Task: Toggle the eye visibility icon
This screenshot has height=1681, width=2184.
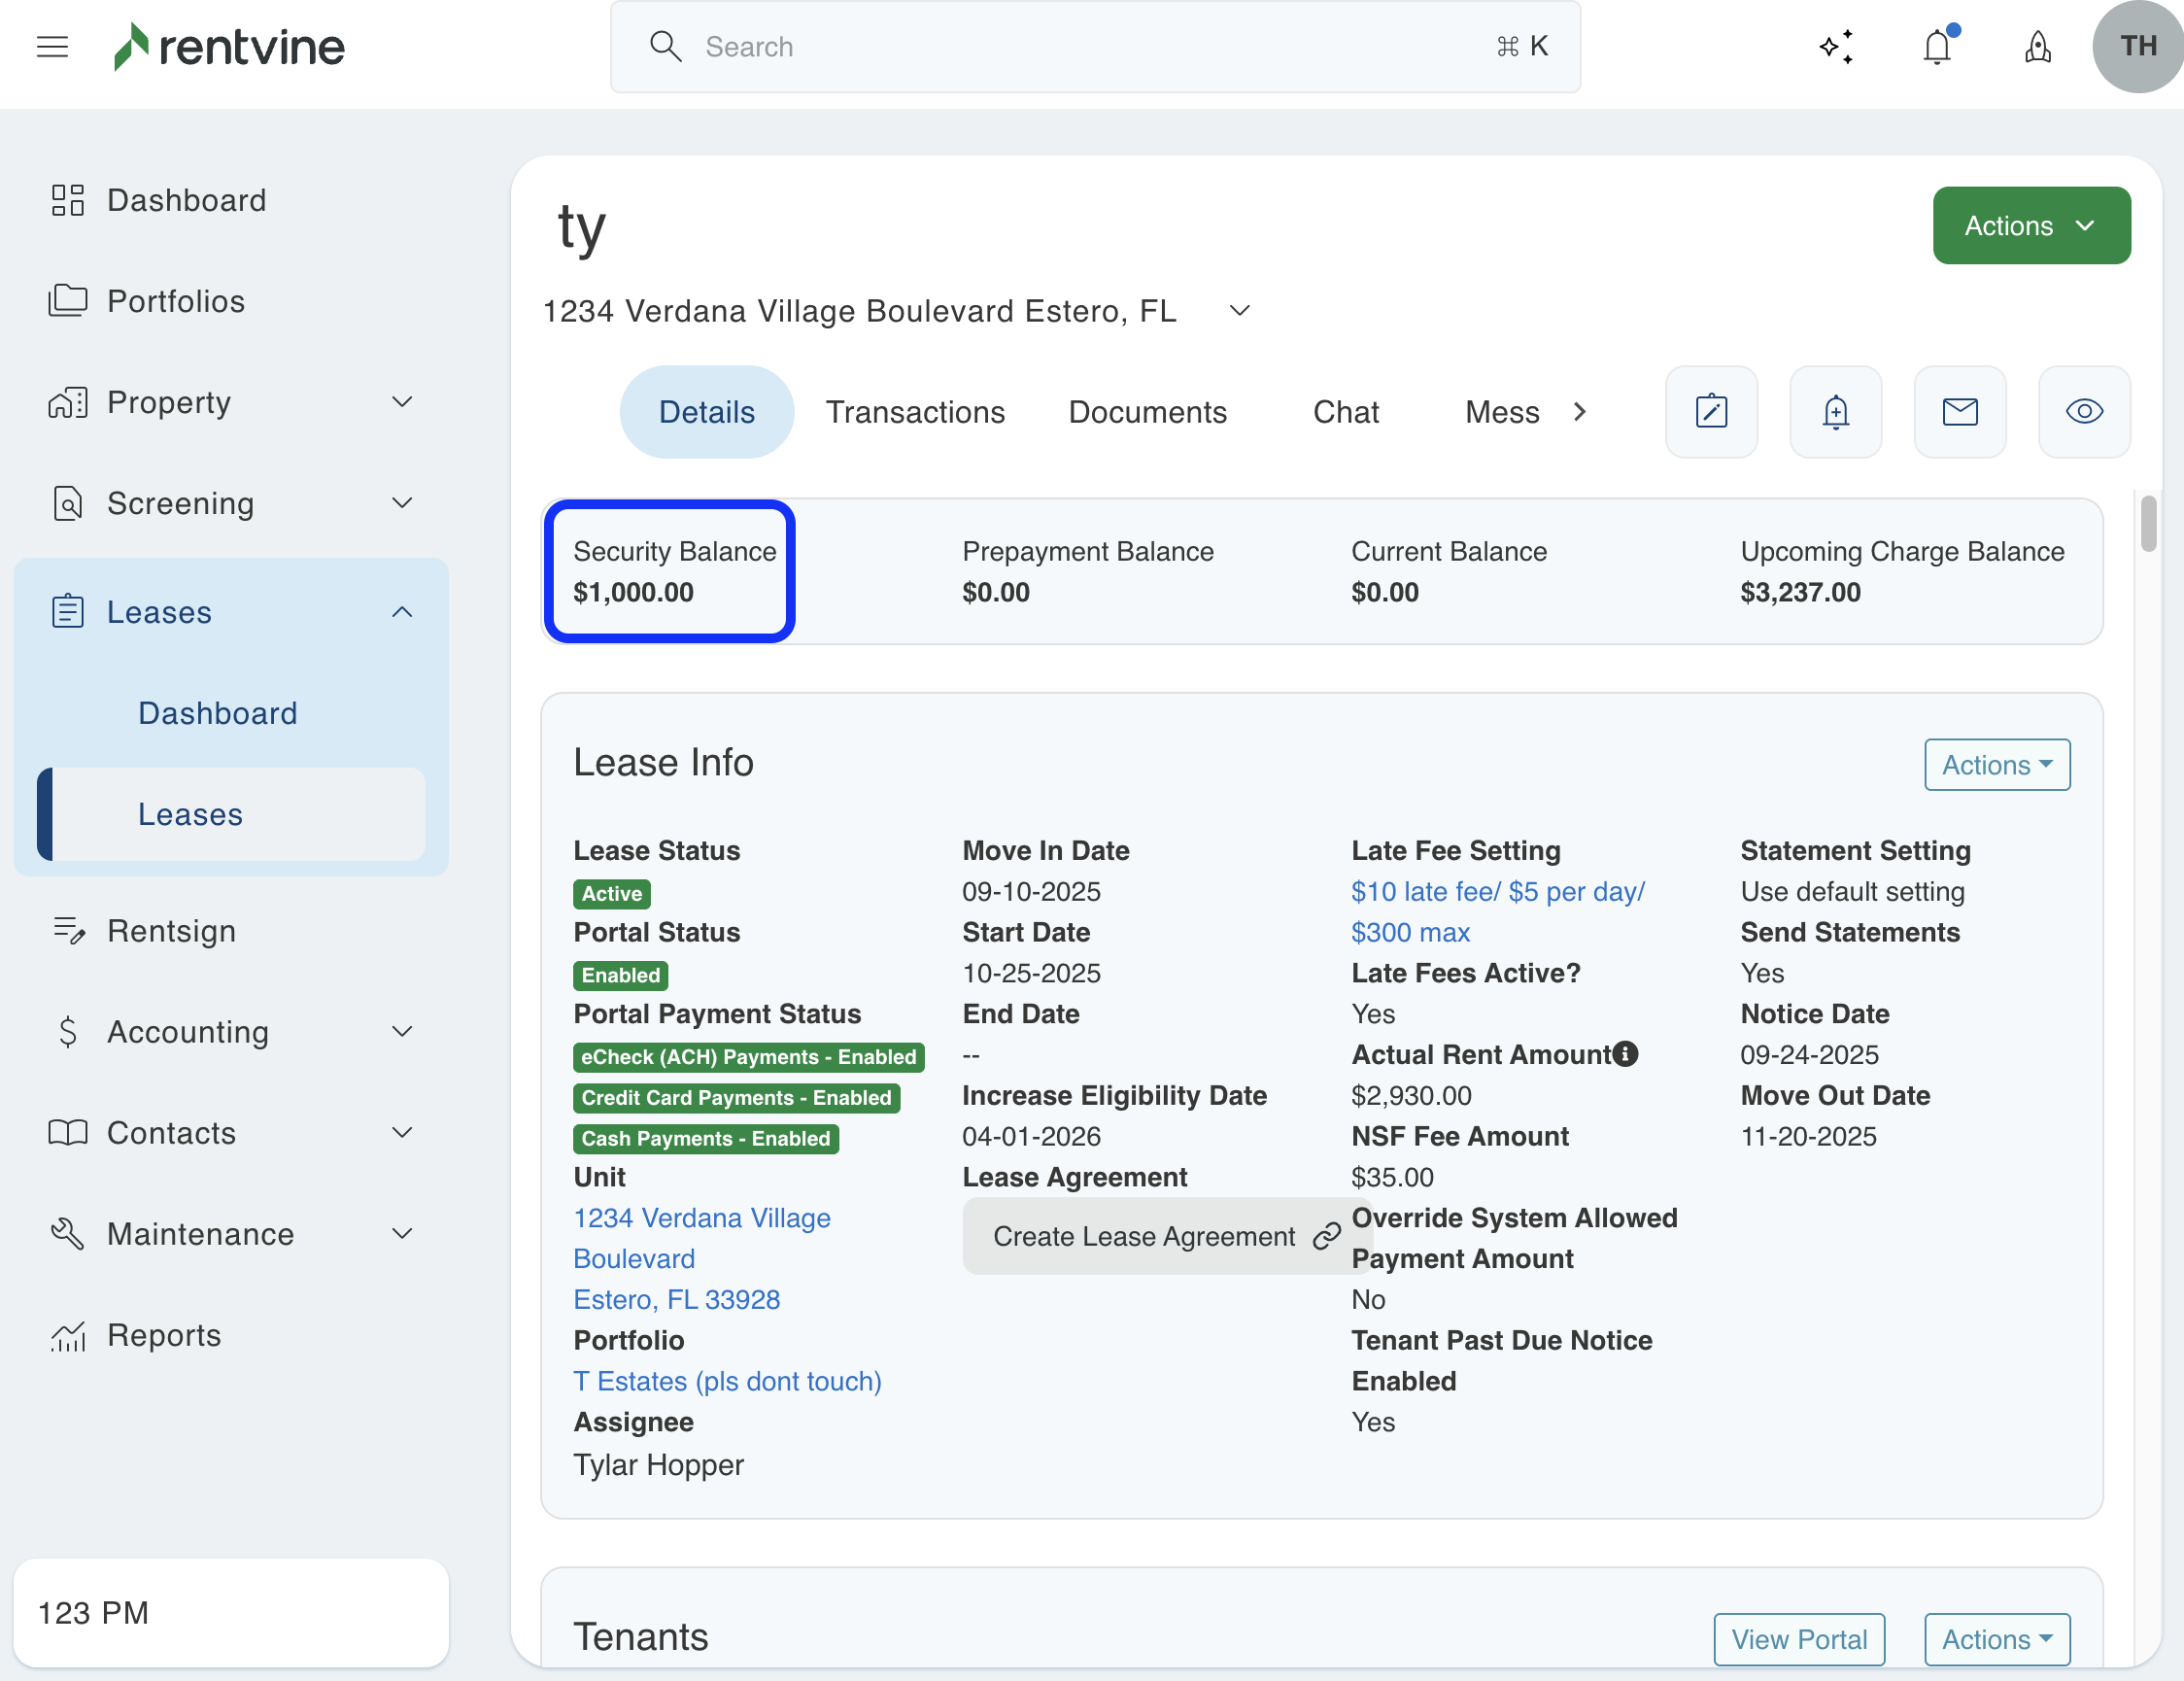Action: click(x=2084, y=411)
